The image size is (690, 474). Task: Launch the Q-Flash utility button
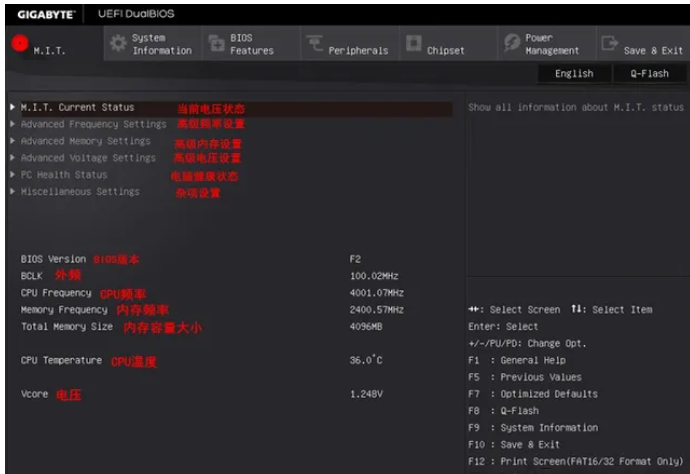click(649, 73)
